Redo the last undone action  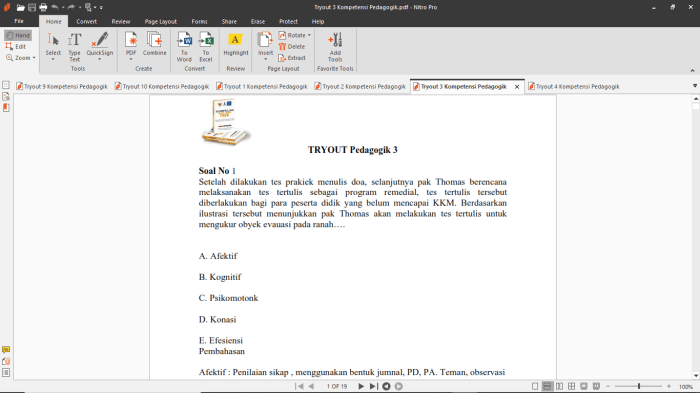[x=71, y=7]
